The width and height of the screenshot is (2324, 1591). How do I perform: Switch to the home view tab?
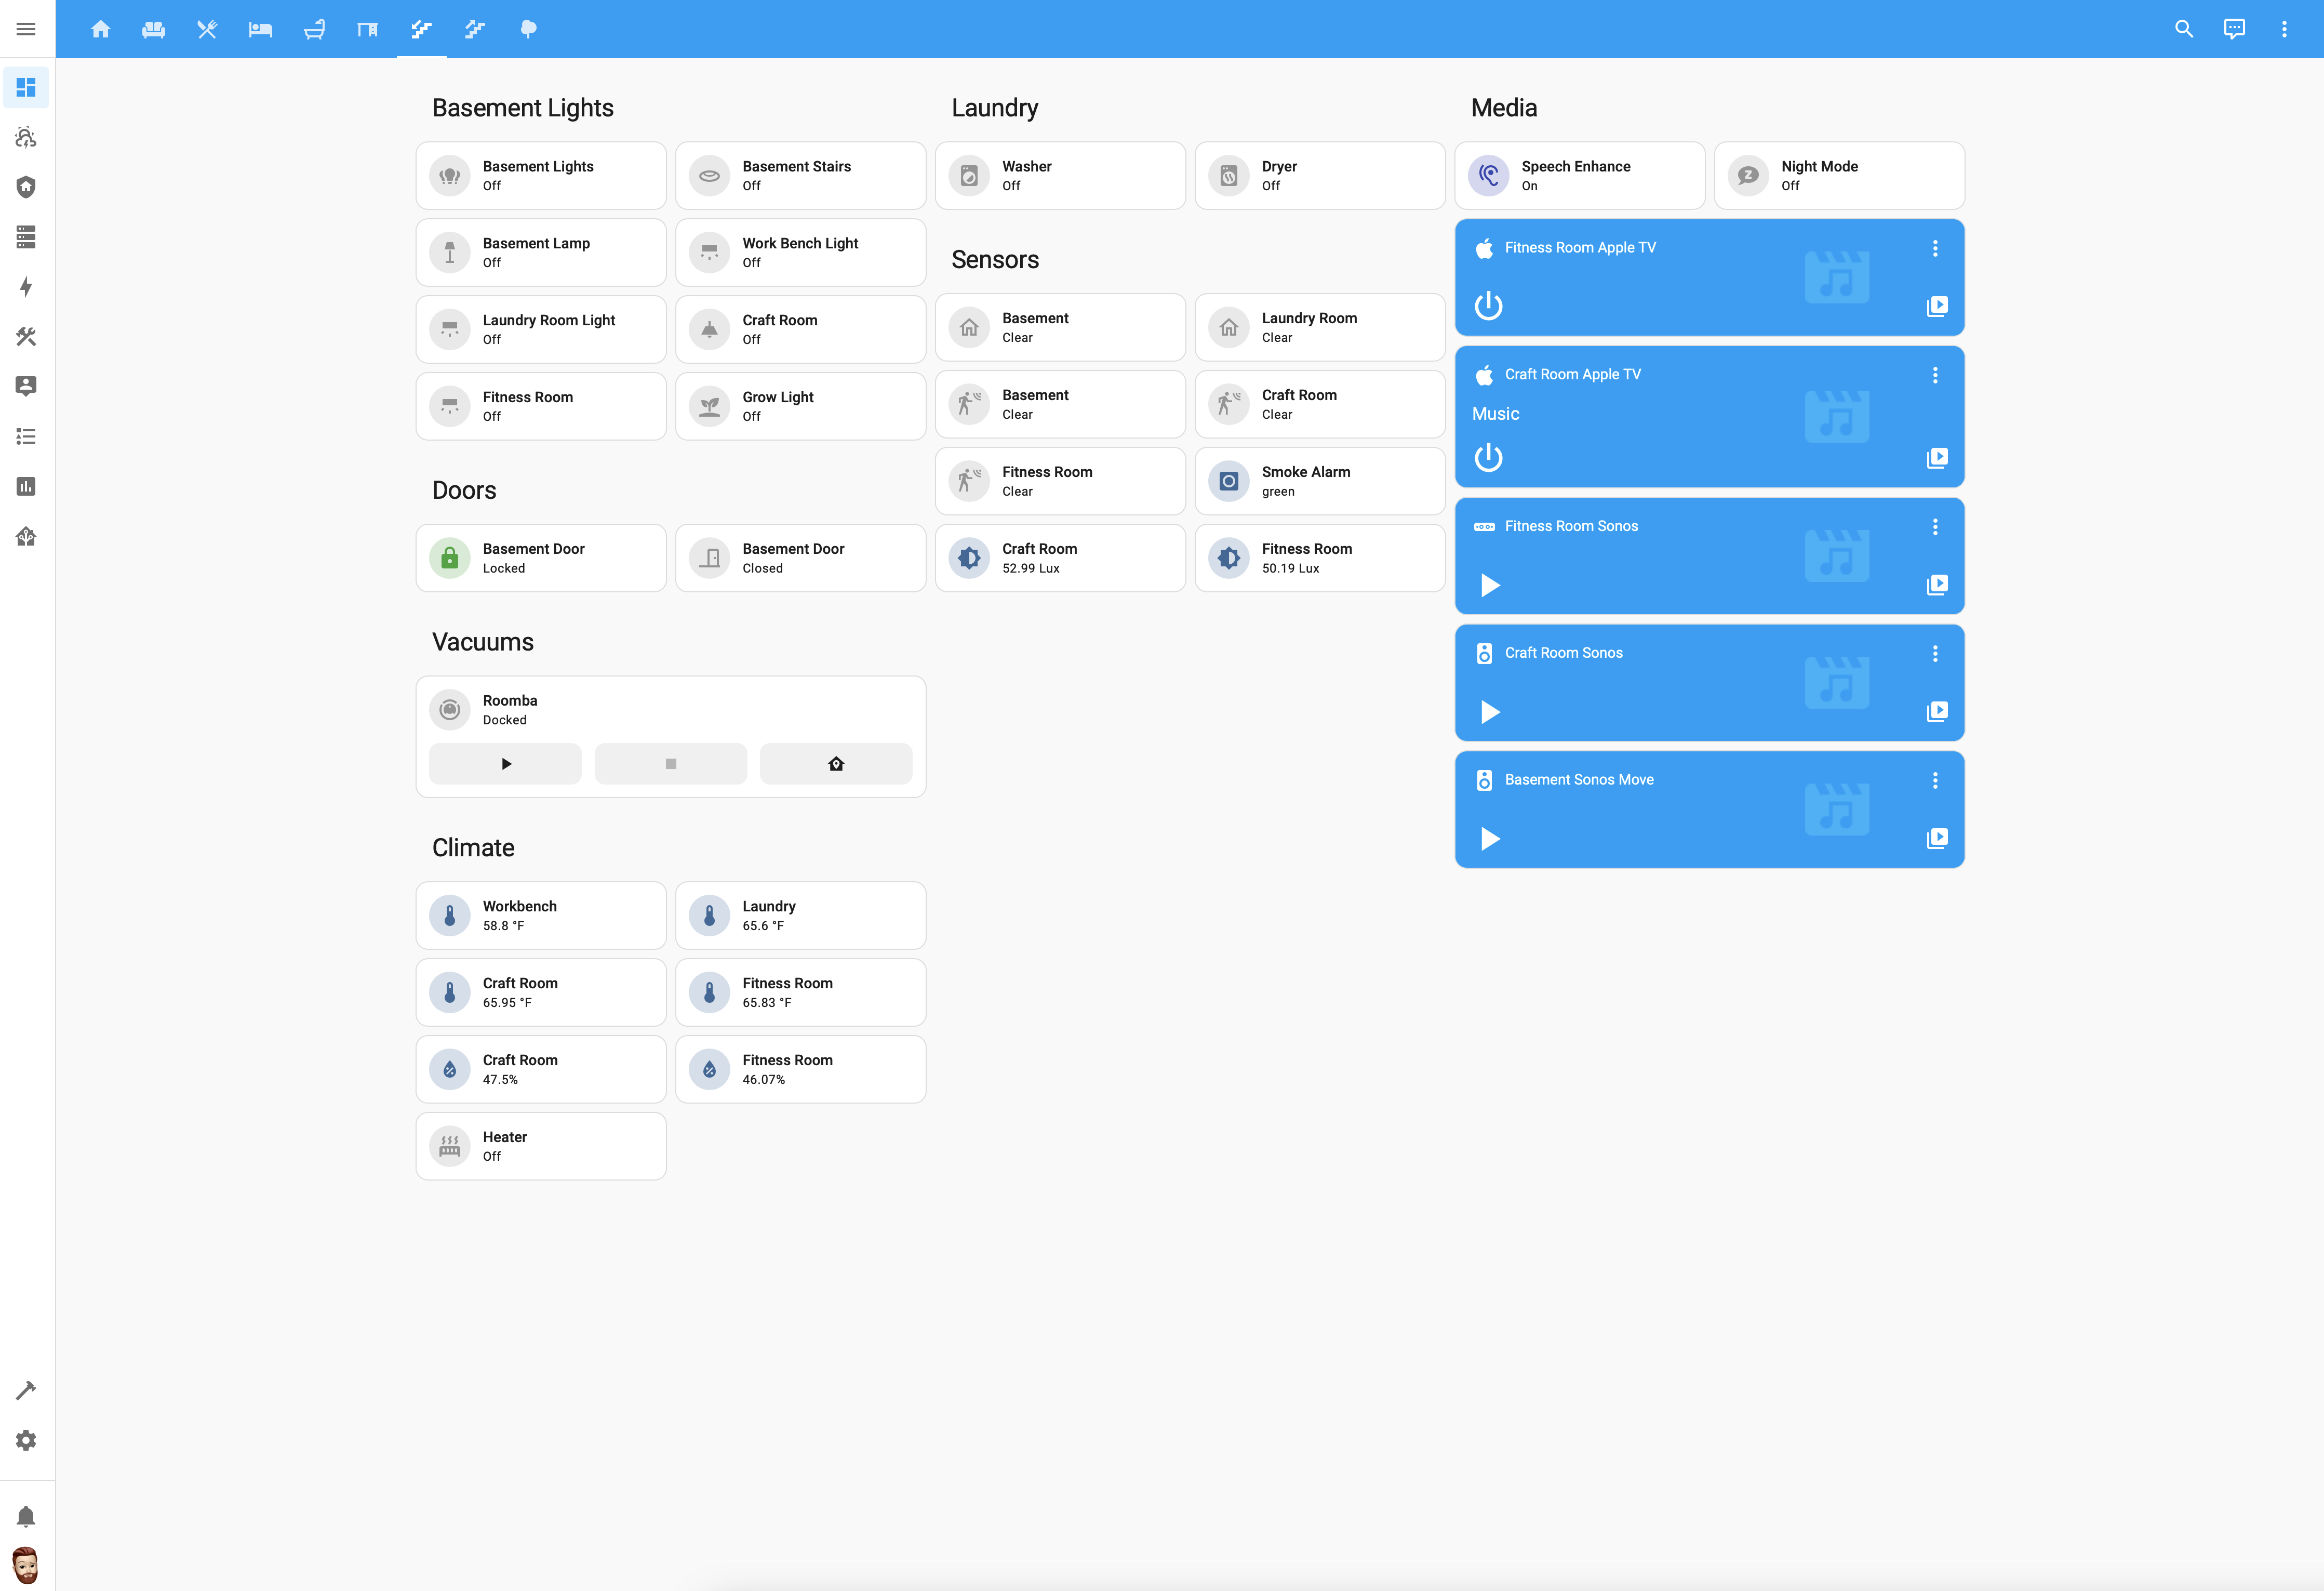point(100,29)
